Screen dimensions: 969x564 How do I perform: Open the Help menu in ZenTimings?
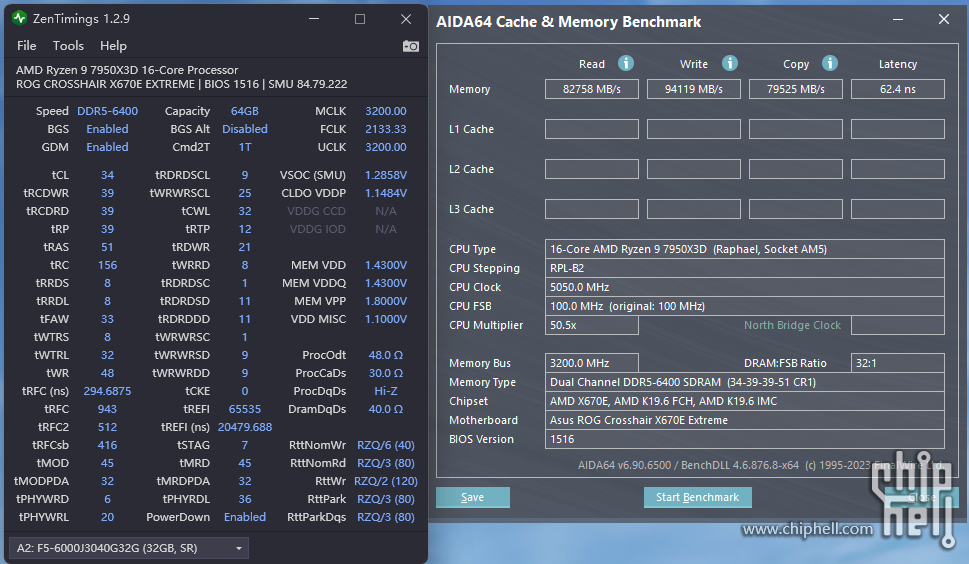pos(113,46)
